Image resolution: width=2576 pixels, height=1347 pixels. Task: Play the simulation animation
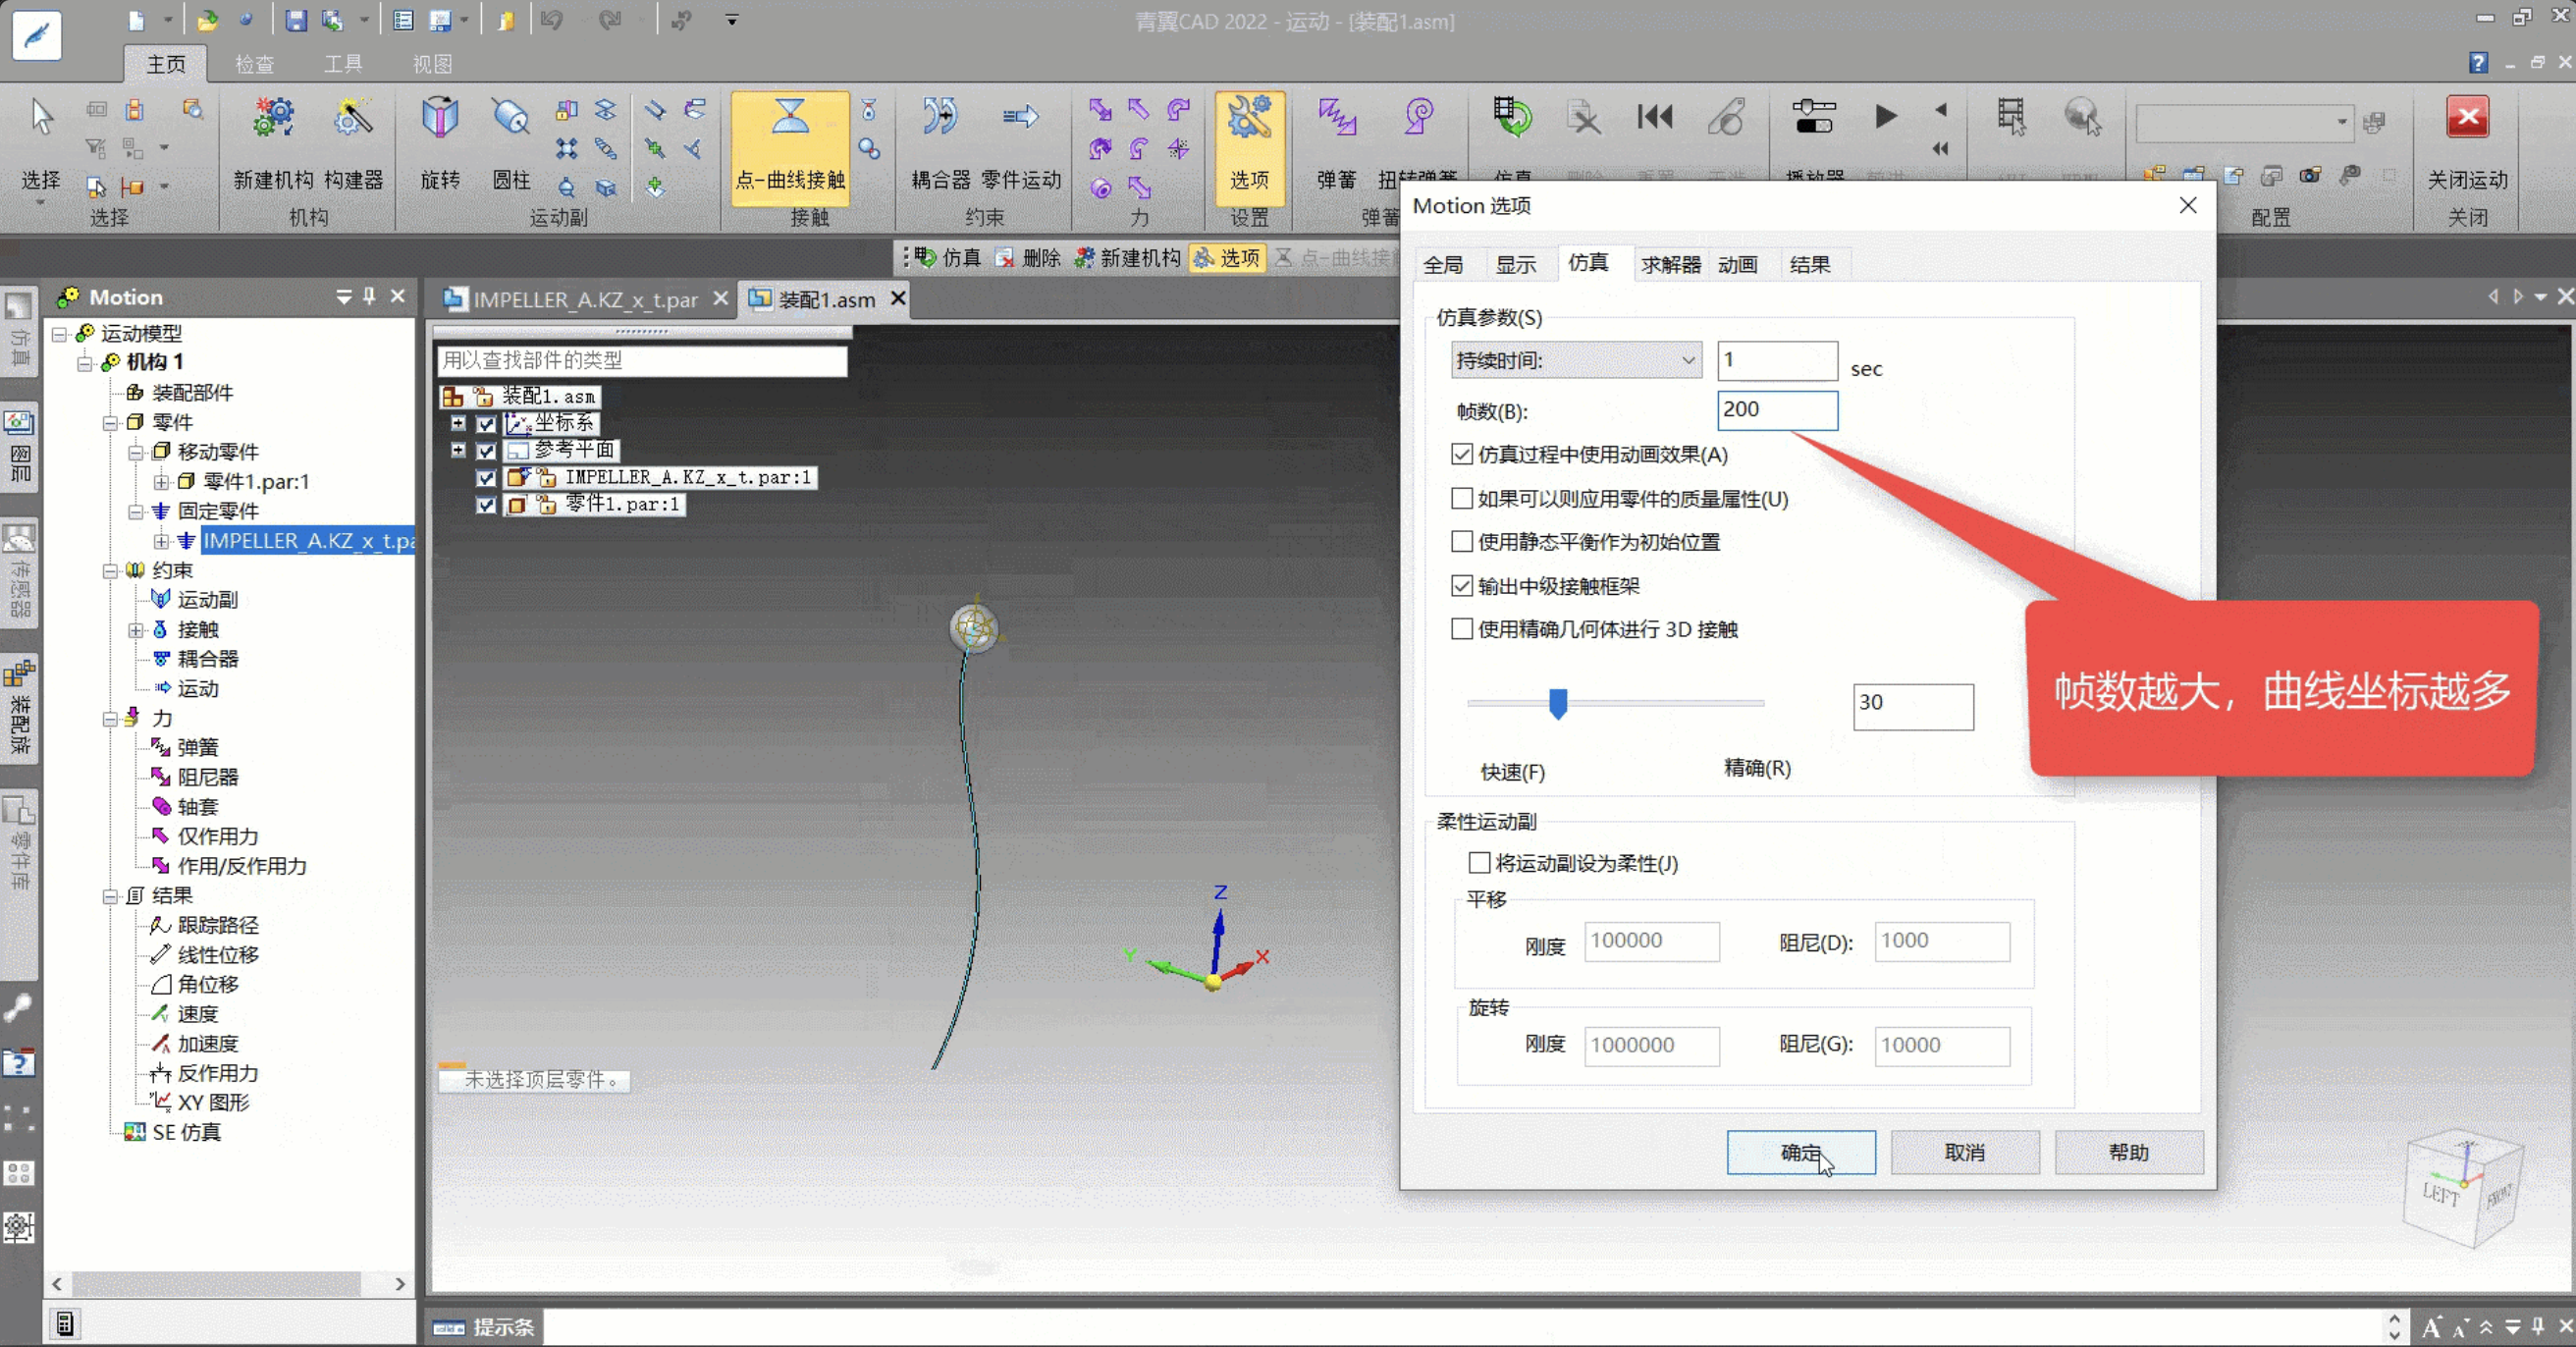point(1885,117)
